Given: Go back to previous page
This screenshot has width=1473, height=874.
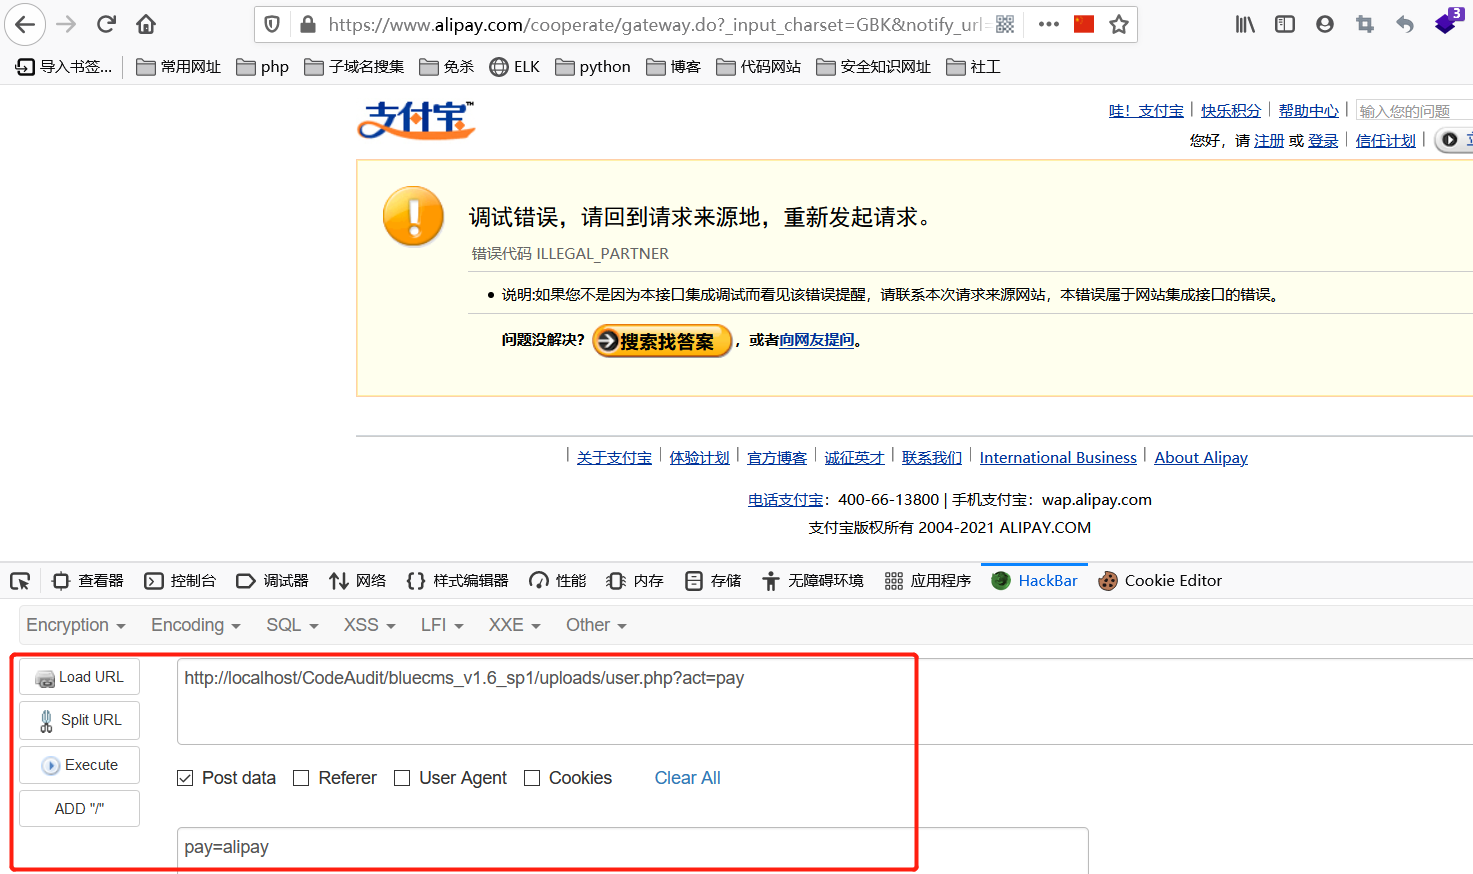Looking at the screenshot, I should [25, 24].
